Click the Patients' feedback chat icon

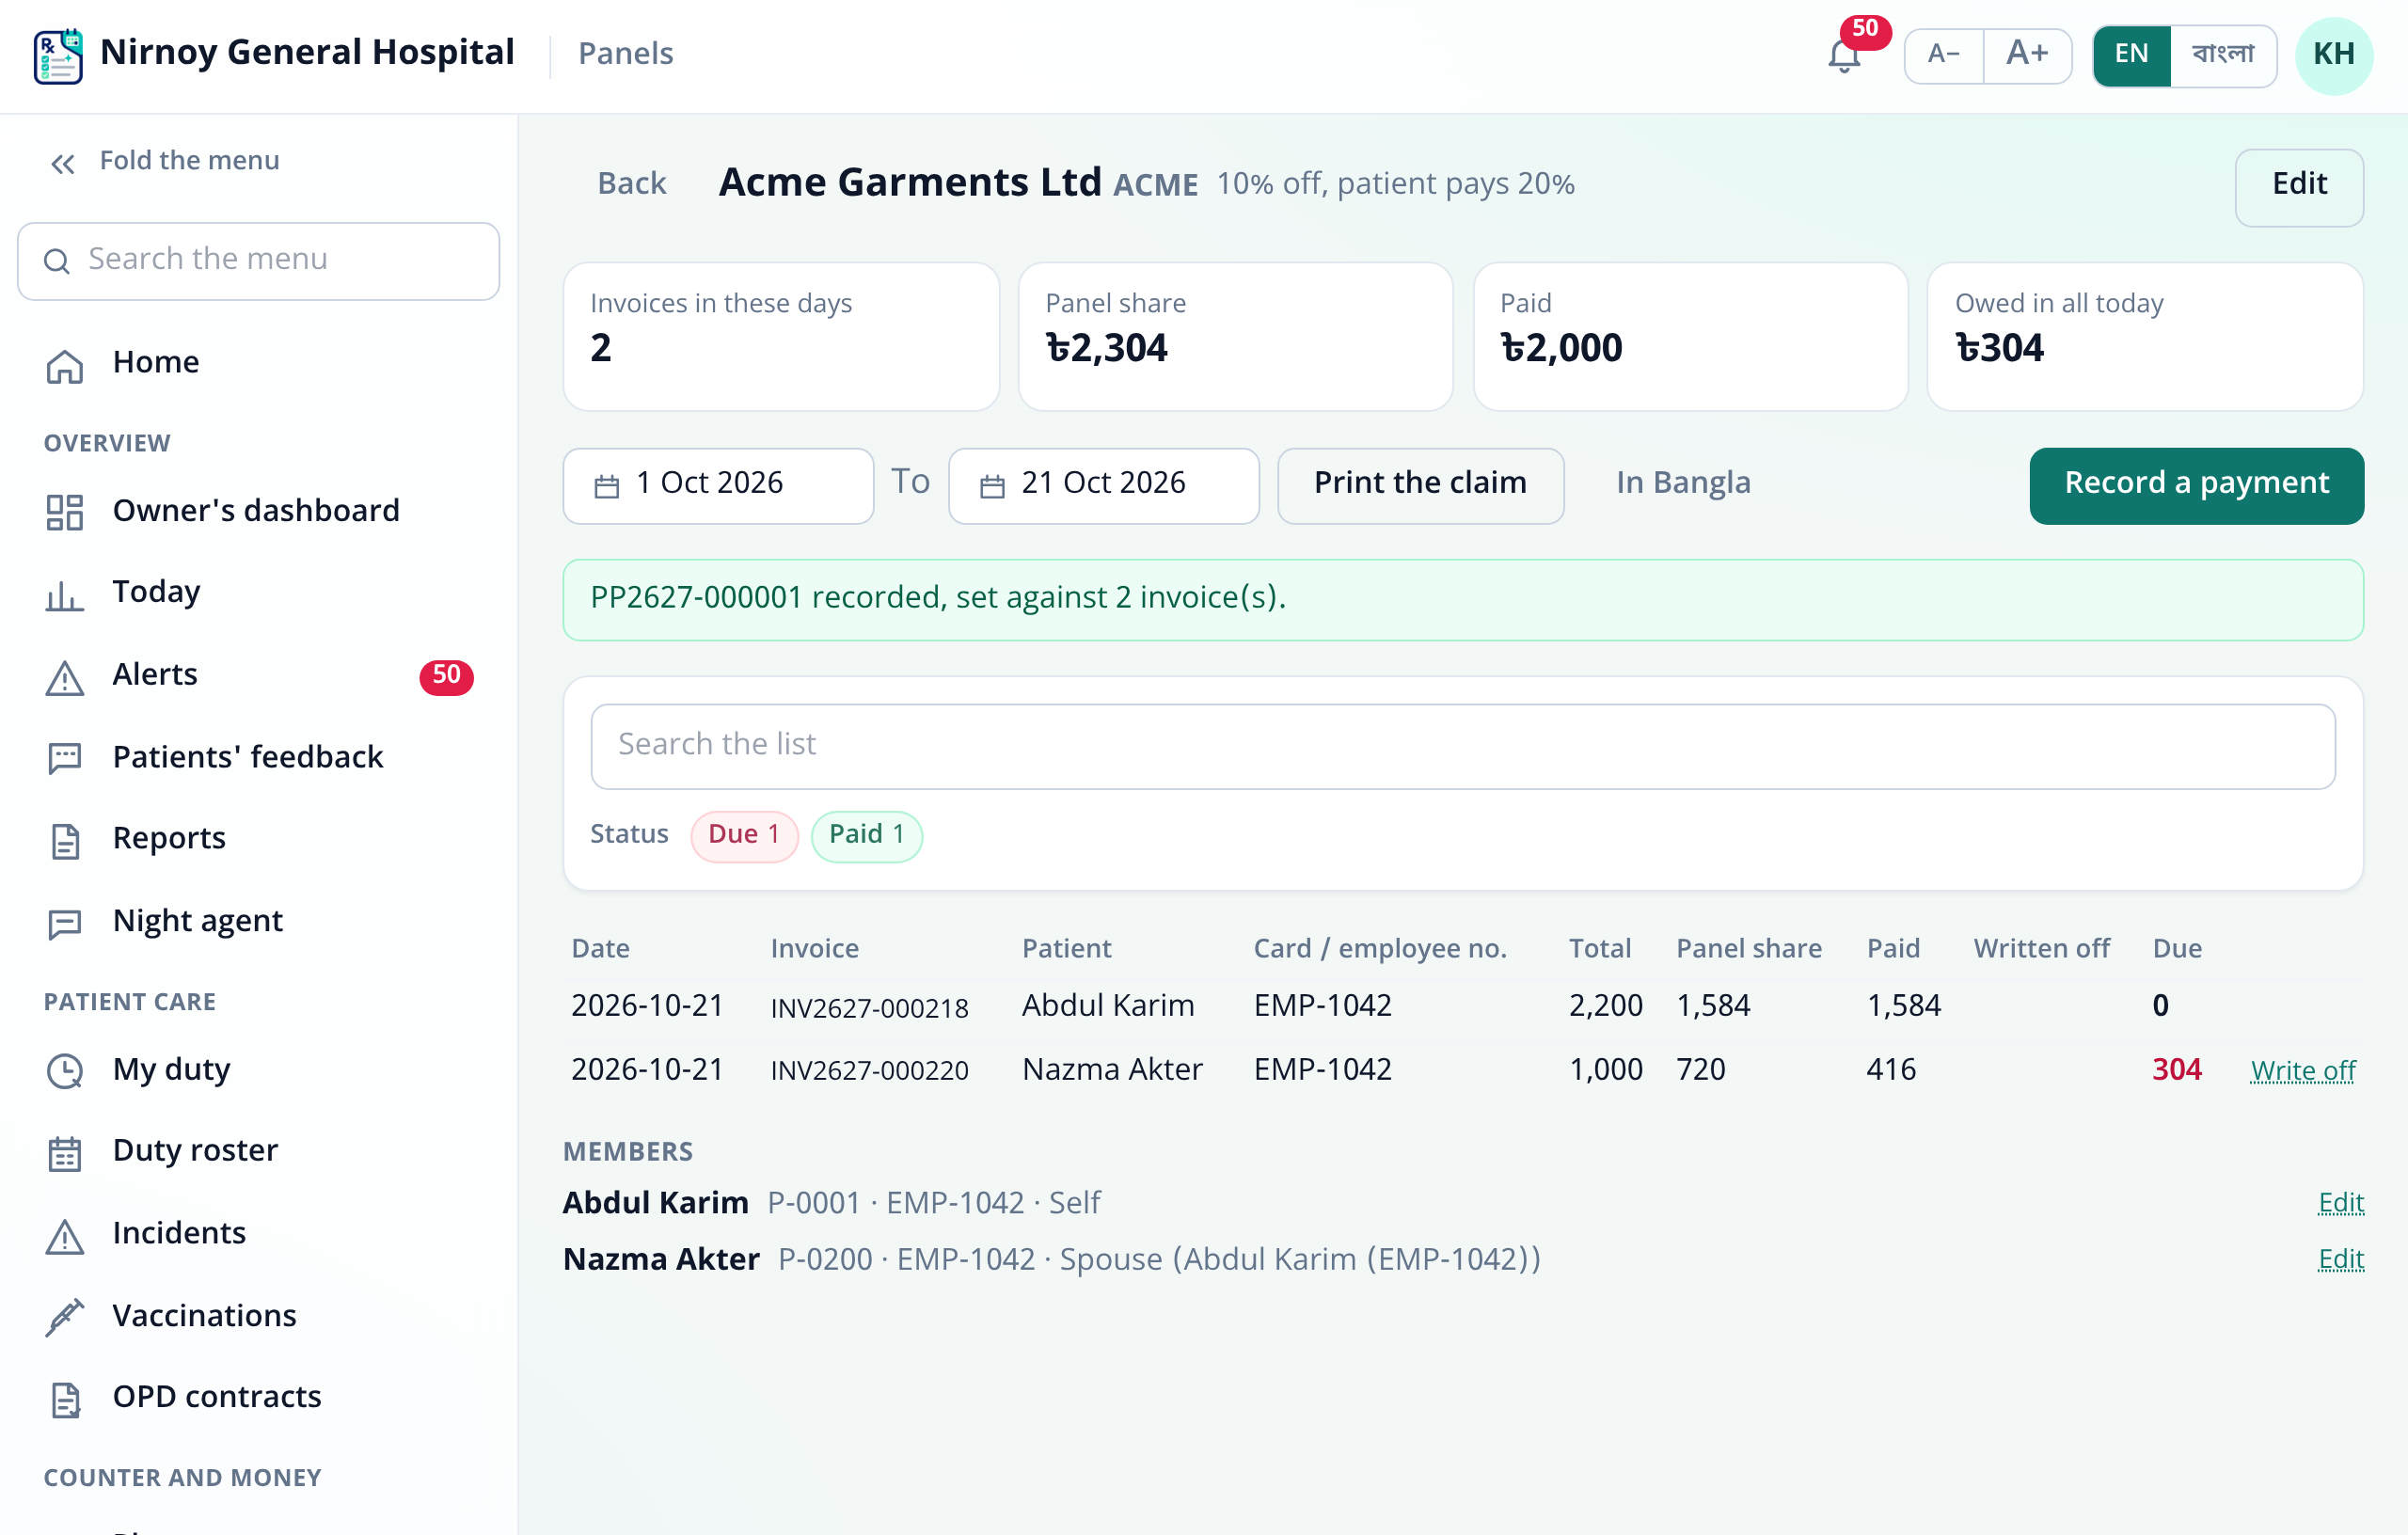click(65, 758)
